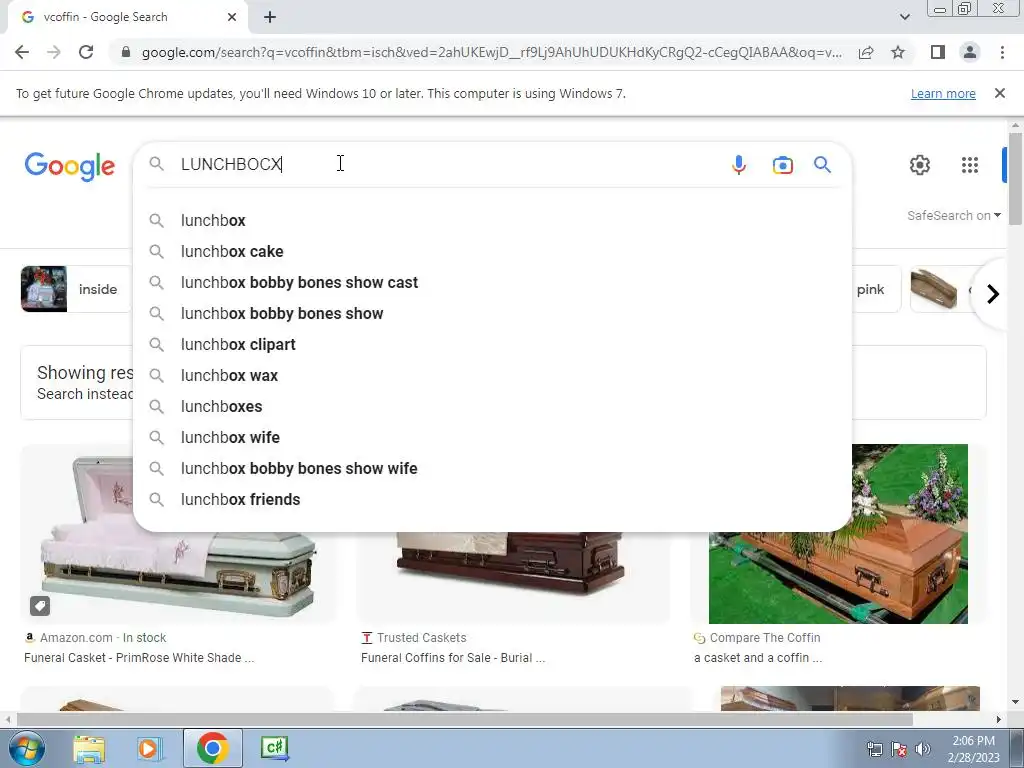Image resolution: width=1024 pixels, height=768 pixels.
Task: Click the horizontal scrollbar thumb
Action: (x=464, y=719)
